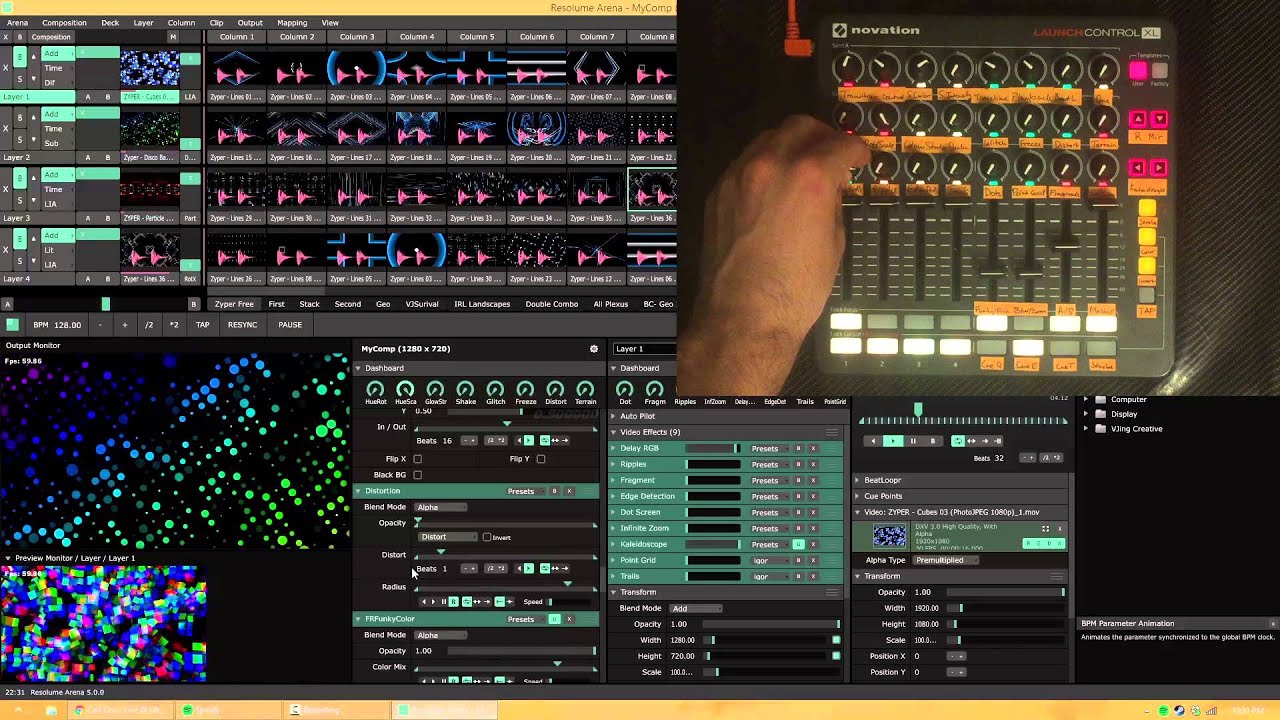The width and height of the screenshot is (1280, 720).
Task: Click the Terrain dashboard knob
Action: (585, 389)
